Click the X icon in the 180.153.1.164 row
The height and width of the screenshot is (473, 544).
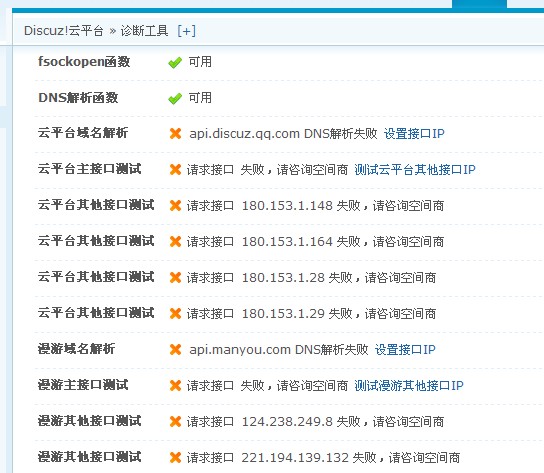(176, 242)
